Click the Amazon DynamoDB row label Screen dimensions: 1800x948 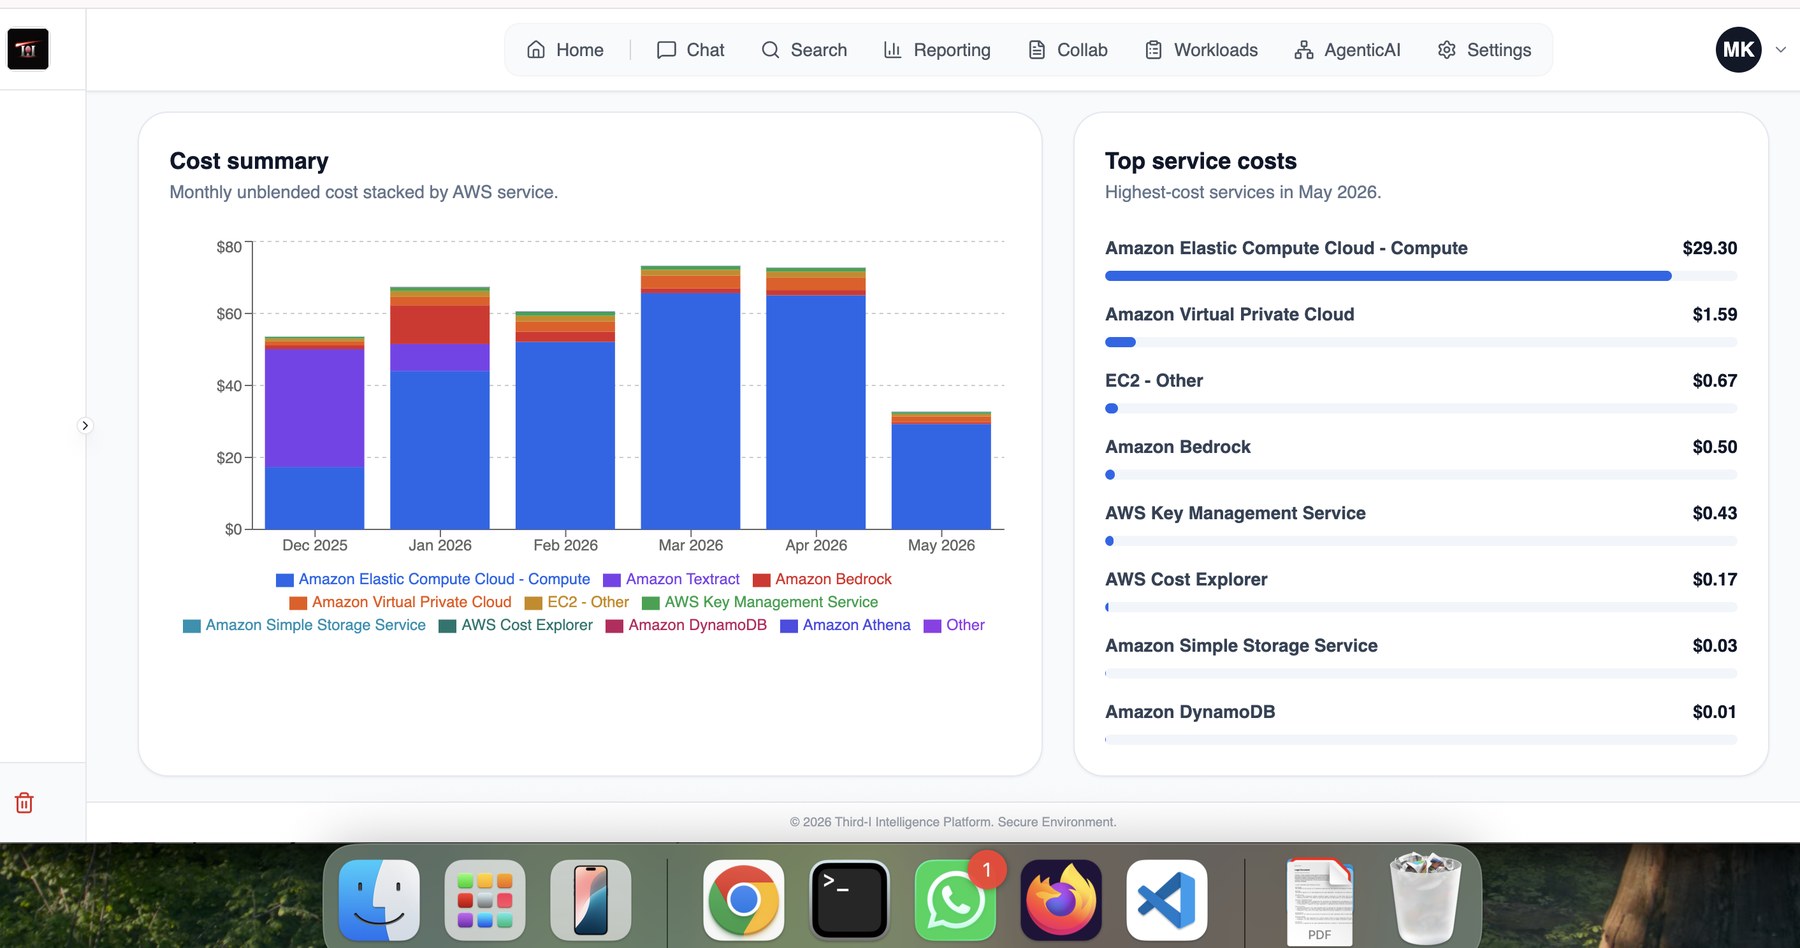(1190, 712)
